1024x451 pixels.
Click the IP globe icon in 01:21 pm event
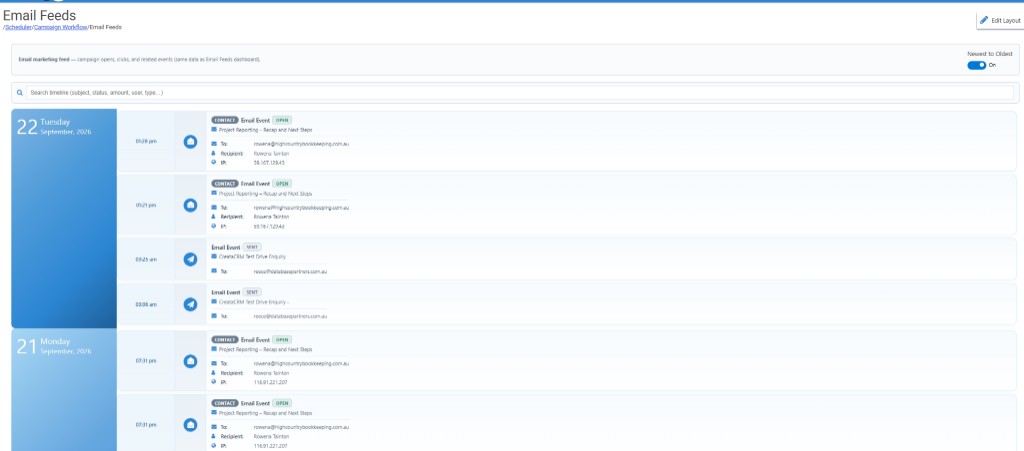(x=214, y=226)
